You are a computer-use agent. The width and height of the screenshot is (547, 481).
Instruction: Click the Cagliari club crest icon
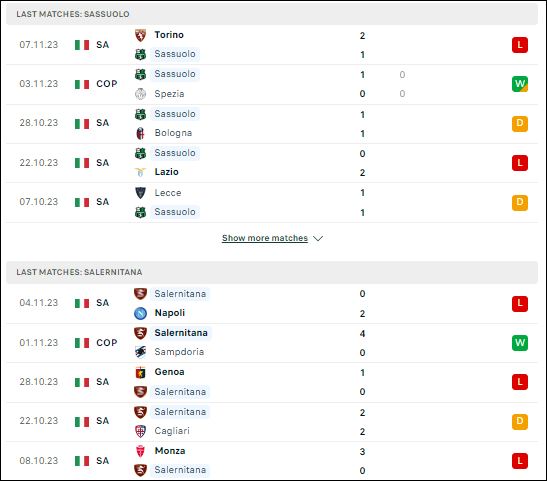click(x=140, y=431)
